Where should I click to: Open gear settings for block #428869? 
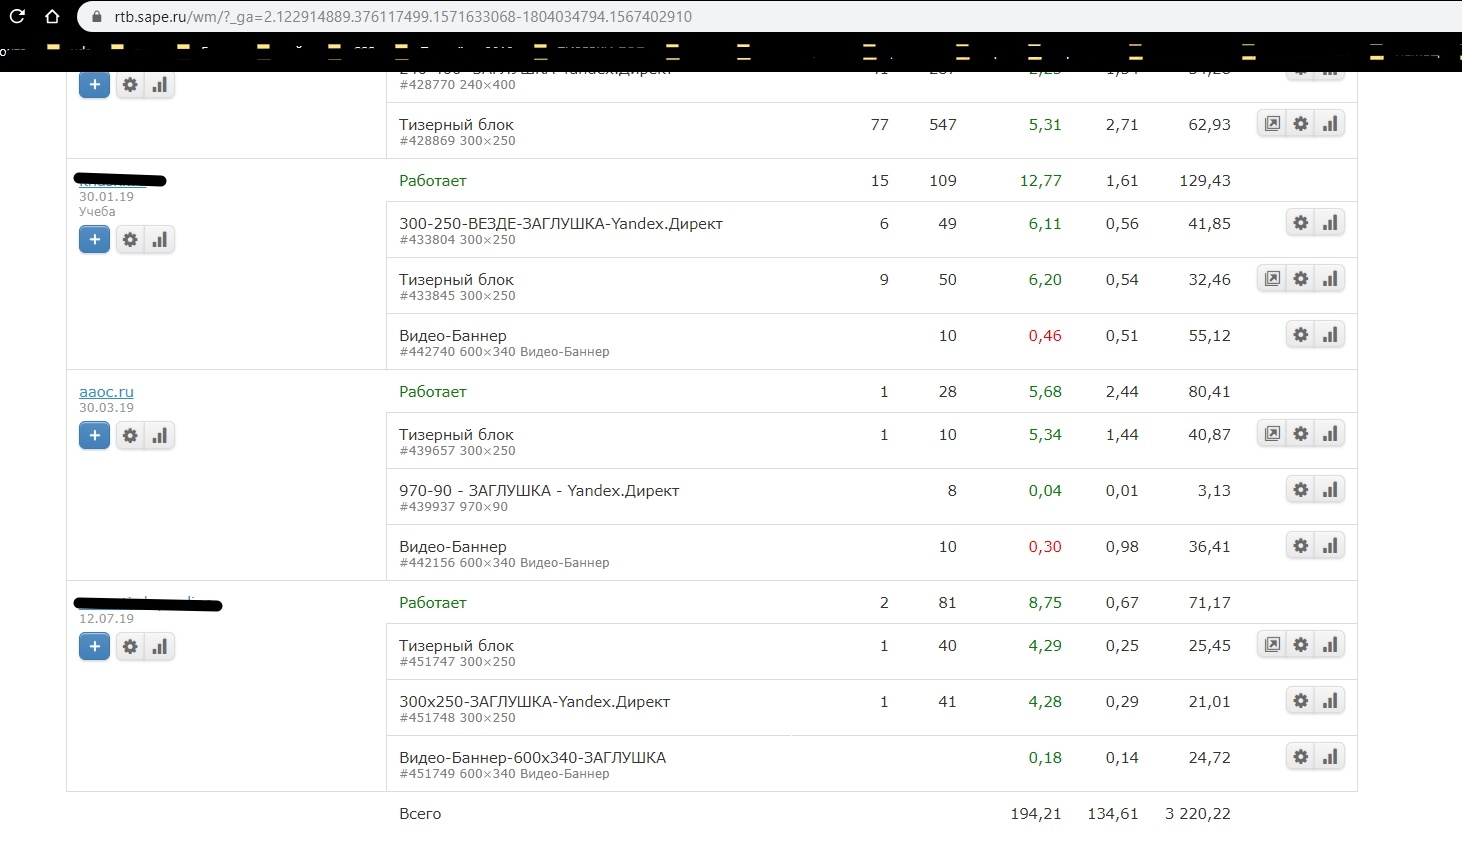[1300, 124]
